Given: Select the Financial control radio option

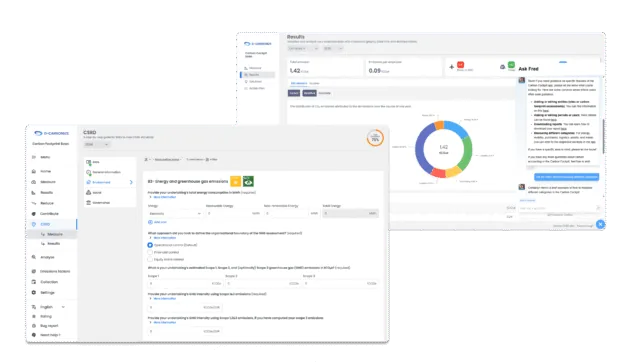Looking at the screenshot, I should [150, 252].
